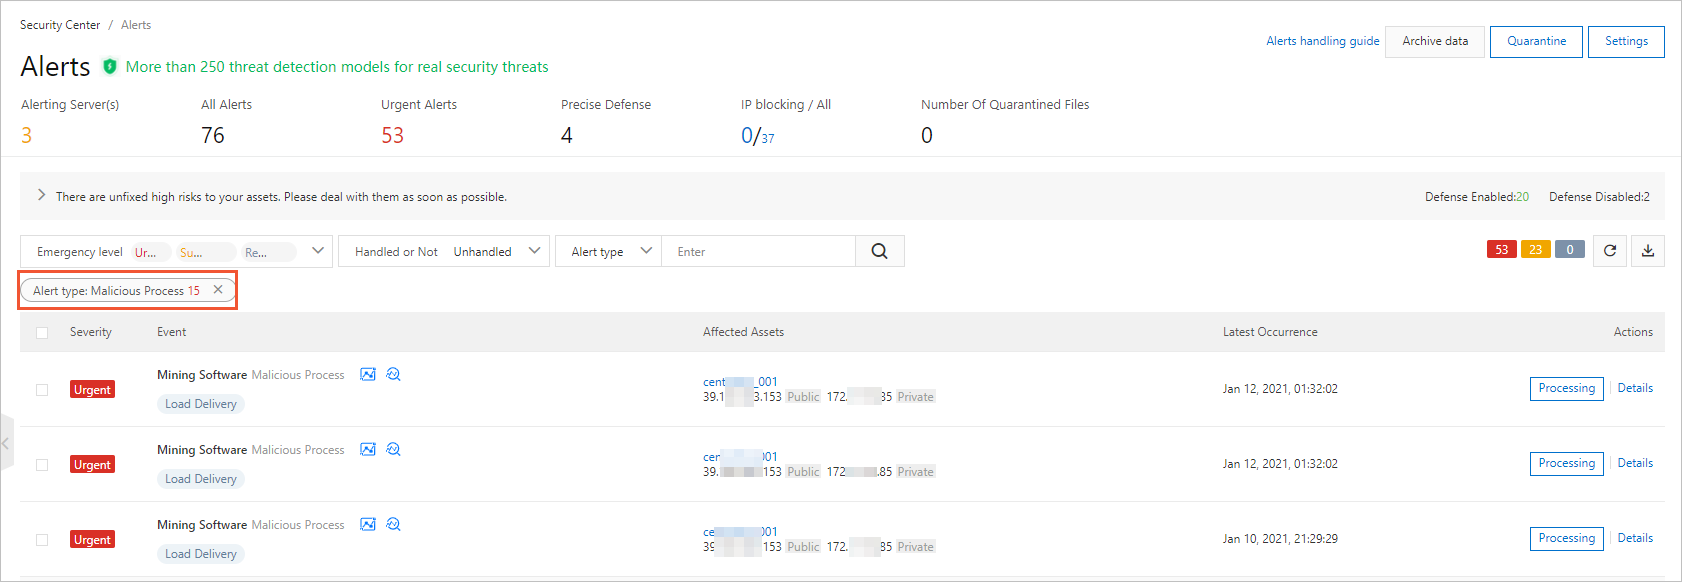1682x582 pixels.
Task: Refresh the alerts list
Action: pyautogui.click(x=1610, y=250)
